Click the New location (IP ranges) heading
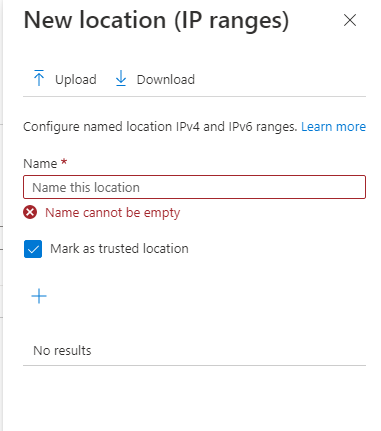 click(156, 21)
